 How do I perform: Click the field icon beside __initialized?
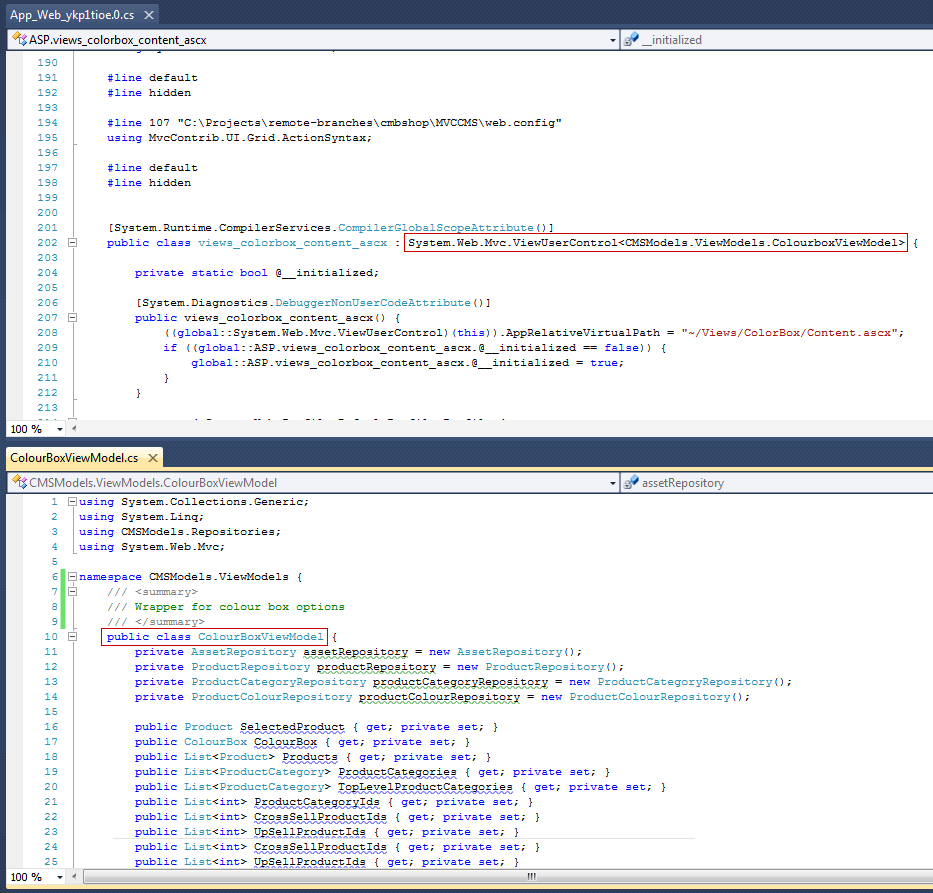631,40
